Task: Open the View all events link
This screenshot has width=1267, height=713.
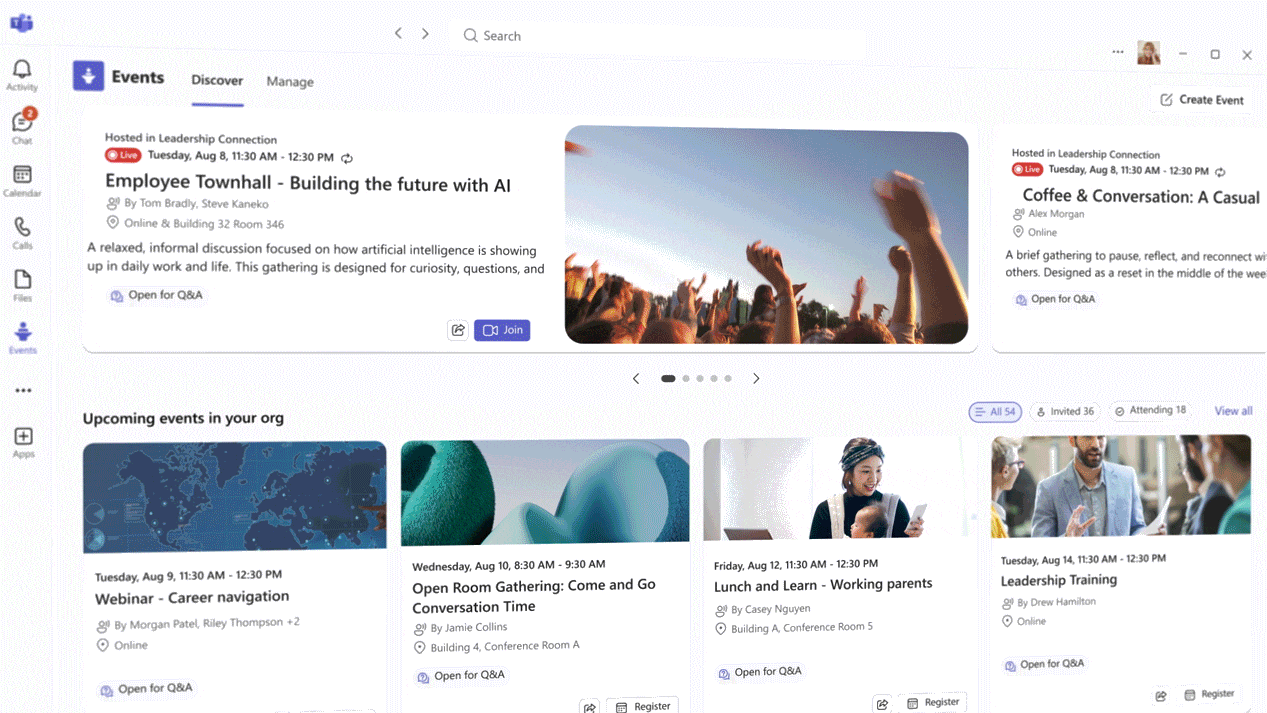Action: [1233, 411]
